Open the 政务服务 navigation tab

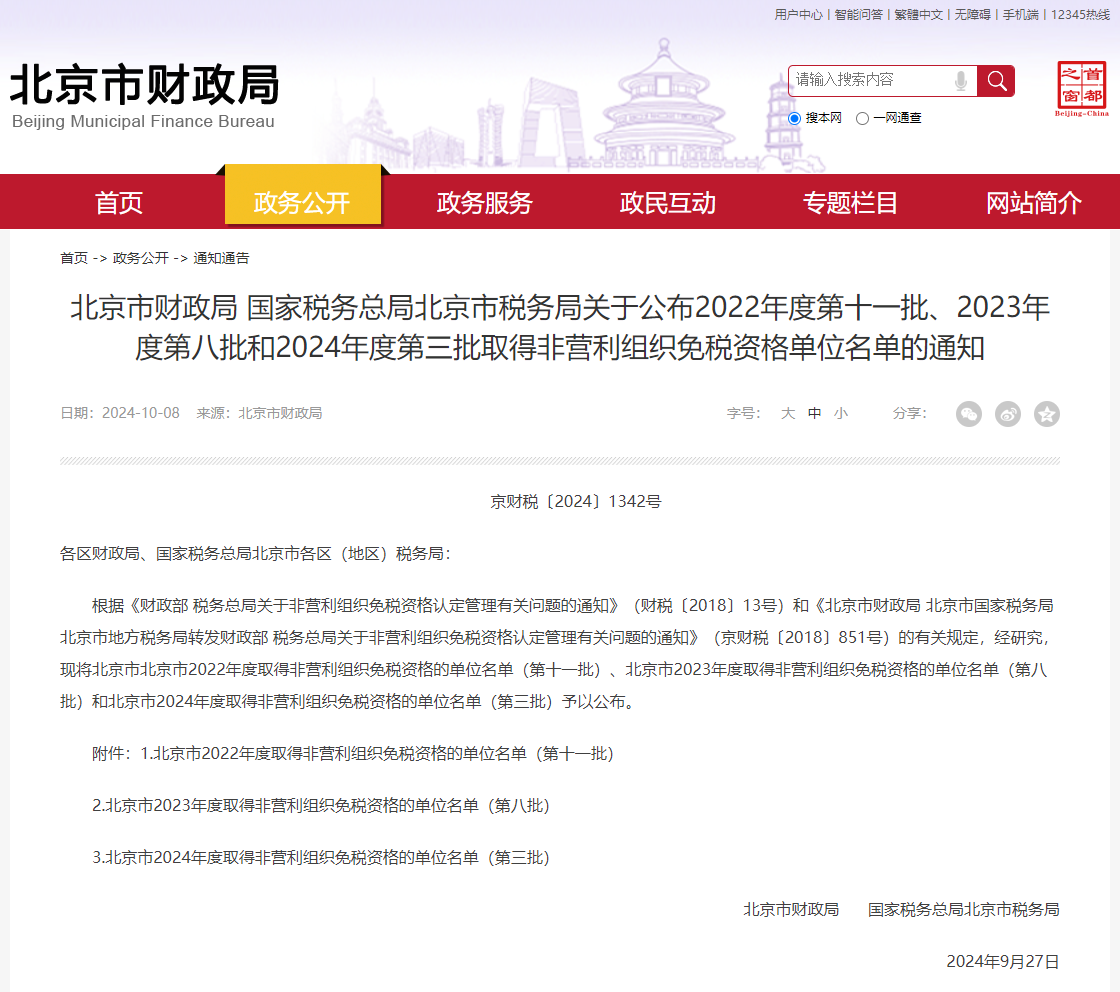click(484, 203)
